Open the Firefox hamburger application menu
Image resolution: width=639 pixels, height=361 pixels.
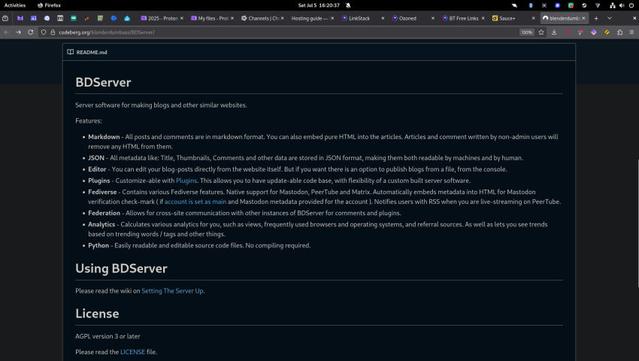[x=632, y=32]
